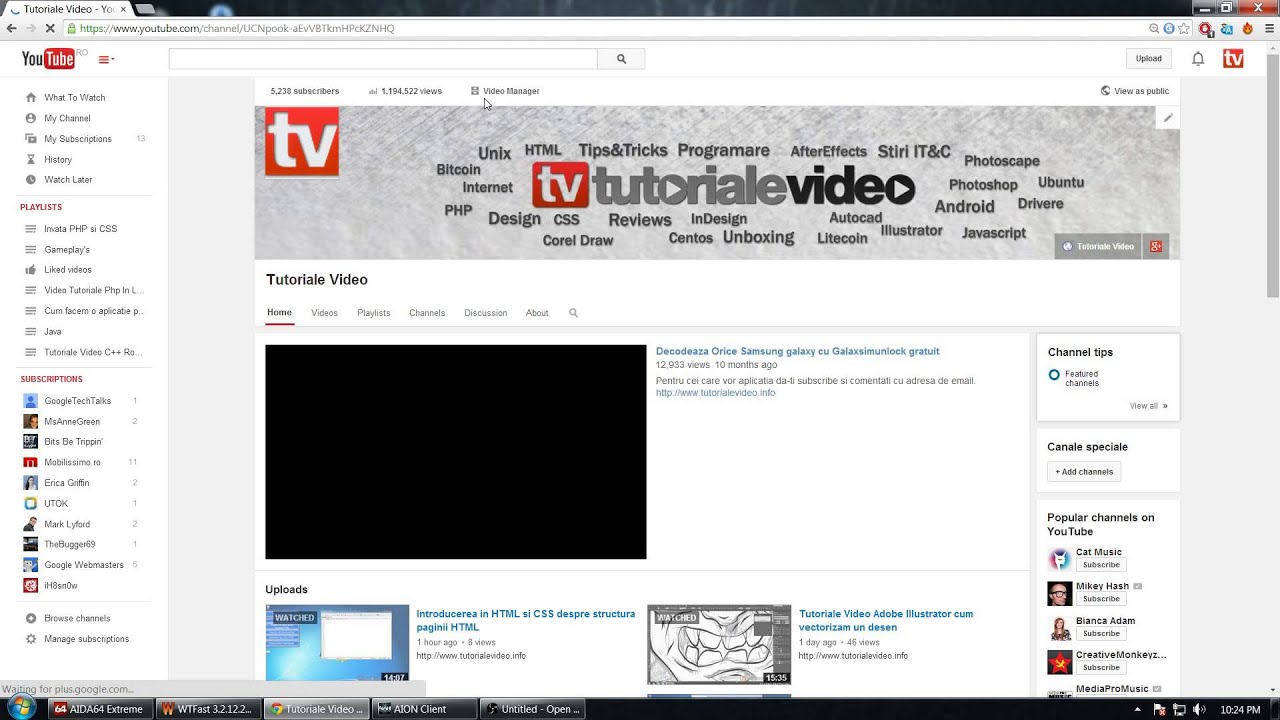Viewport: 1280px width, 720px height.
Task: Click the Add channels button
Action: (x=1084, y=472)
